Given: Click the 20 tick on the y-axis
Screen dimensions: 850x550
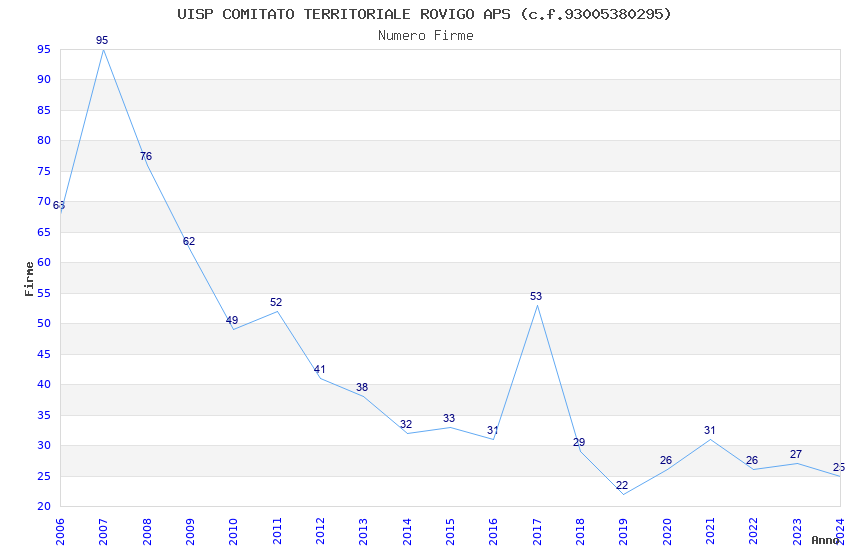Looking at the screenshot, I should click(x=44, y=506).
